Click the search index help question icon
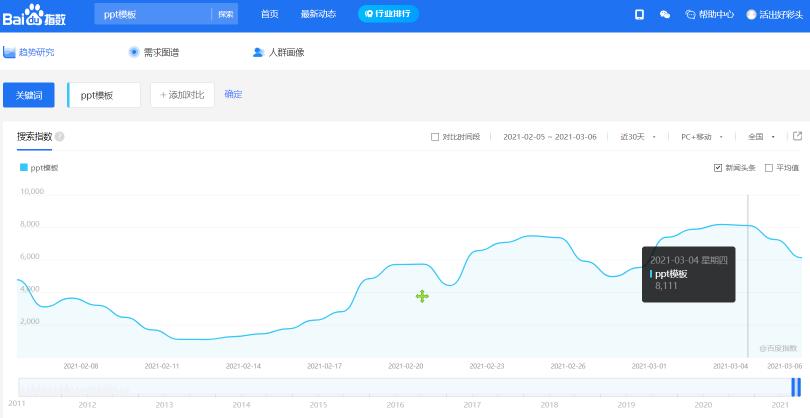 point(59,137)
